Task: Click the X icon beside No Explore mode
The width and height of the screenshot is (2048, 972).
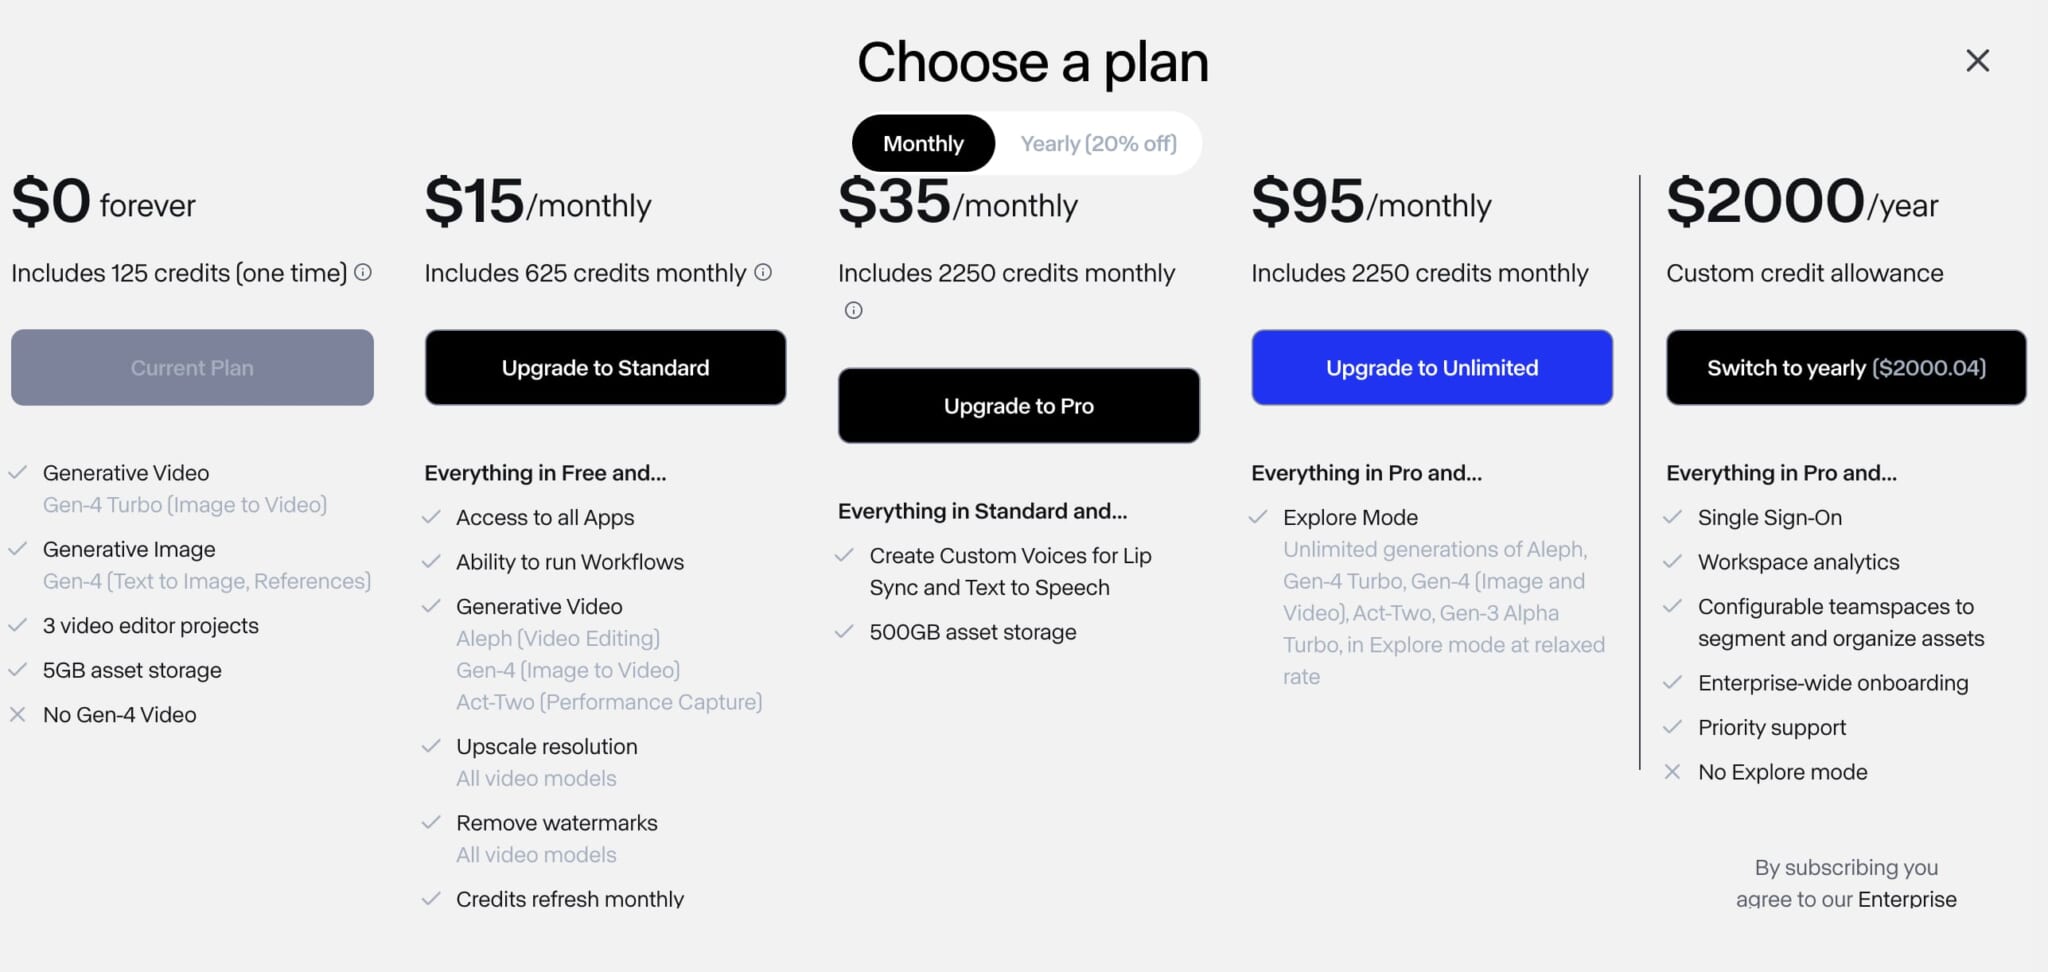Action: (1672, 771)
